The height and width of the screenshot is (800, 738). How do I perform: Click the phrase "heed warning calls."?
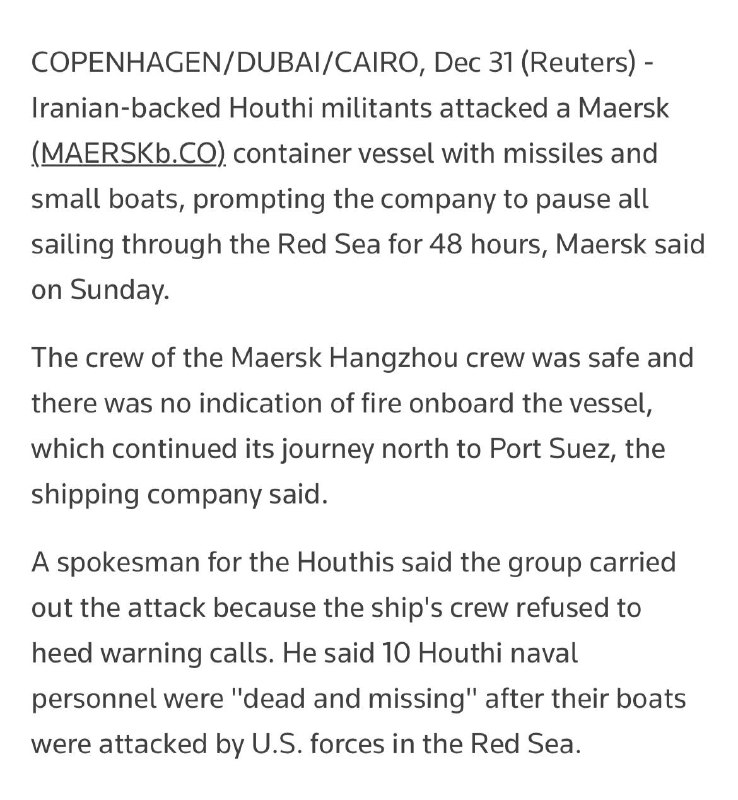pos(156,652)
